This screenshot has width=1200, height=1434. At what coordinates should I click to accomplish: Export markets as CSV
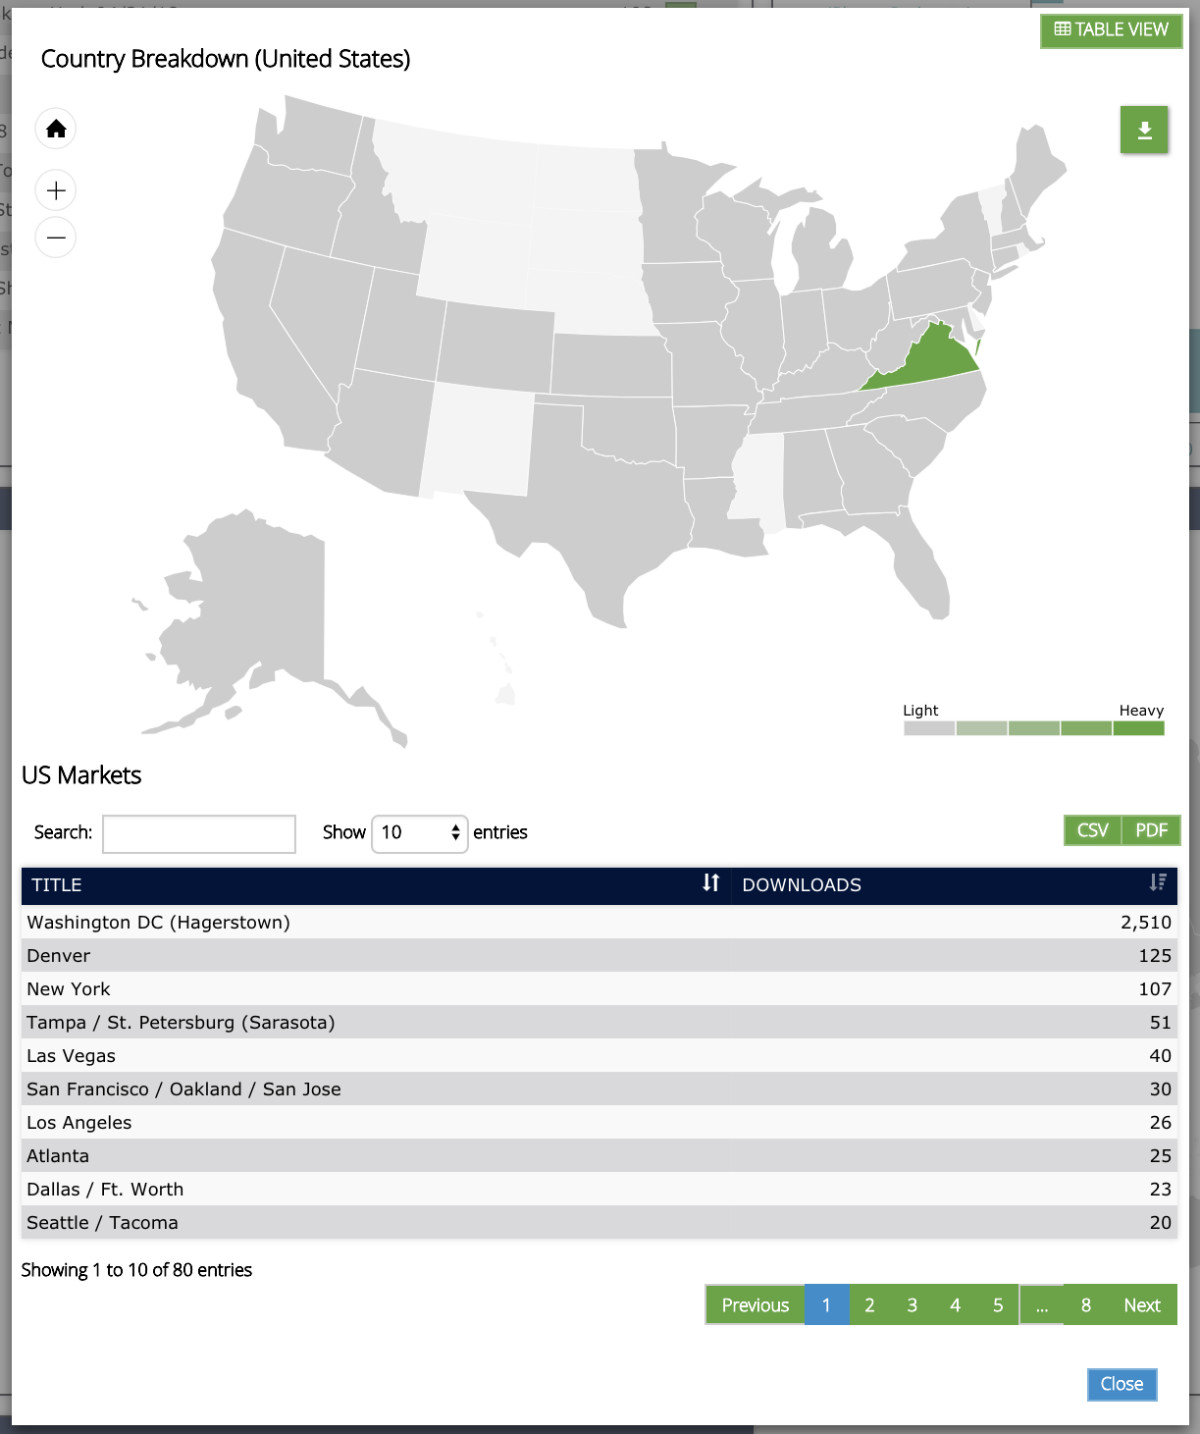(x=1092, y=830)
